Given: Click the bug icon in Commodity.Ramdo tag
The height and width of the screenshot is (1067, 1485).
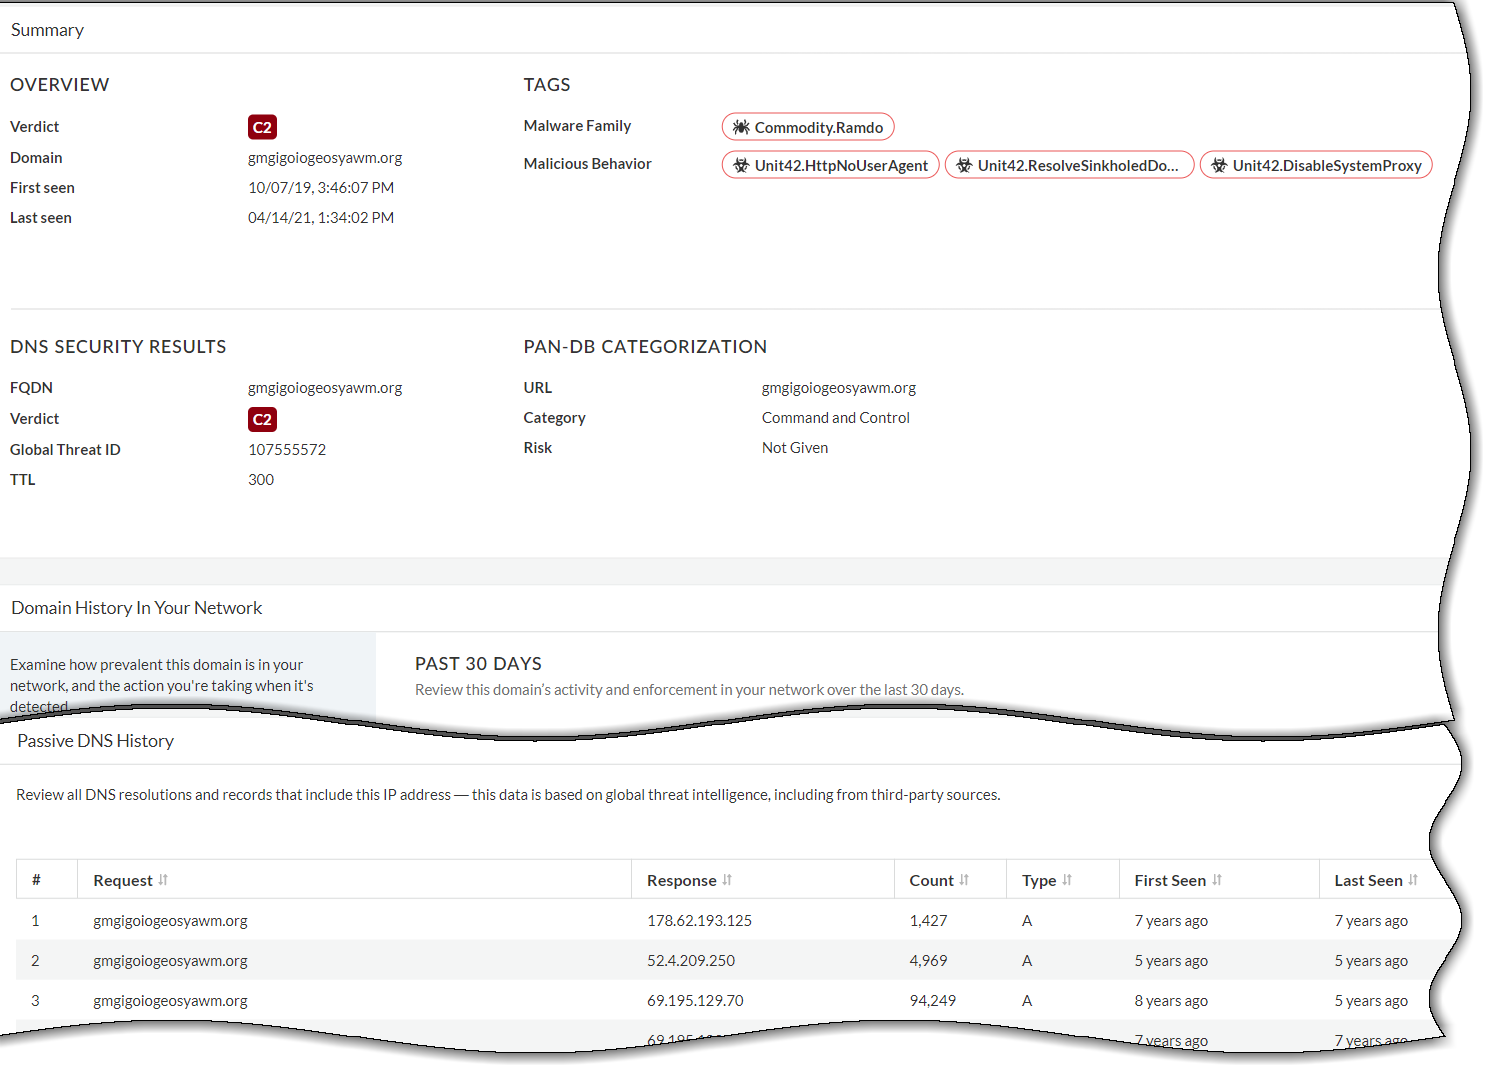Looking at the screenshot, I should tap(741, 127).
